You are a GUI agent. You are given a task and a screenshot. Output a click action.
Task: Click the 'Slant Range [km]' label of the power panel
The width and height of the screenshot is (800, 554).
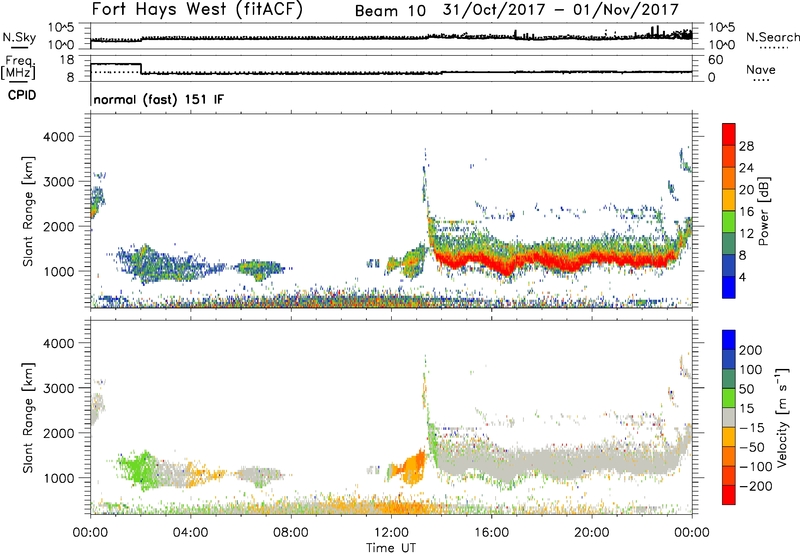(28, 211)
